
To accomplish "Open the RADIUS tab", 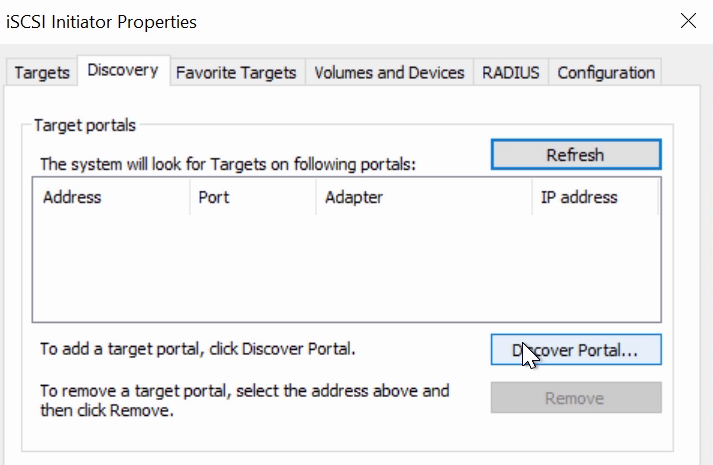I will coord(510,73).
